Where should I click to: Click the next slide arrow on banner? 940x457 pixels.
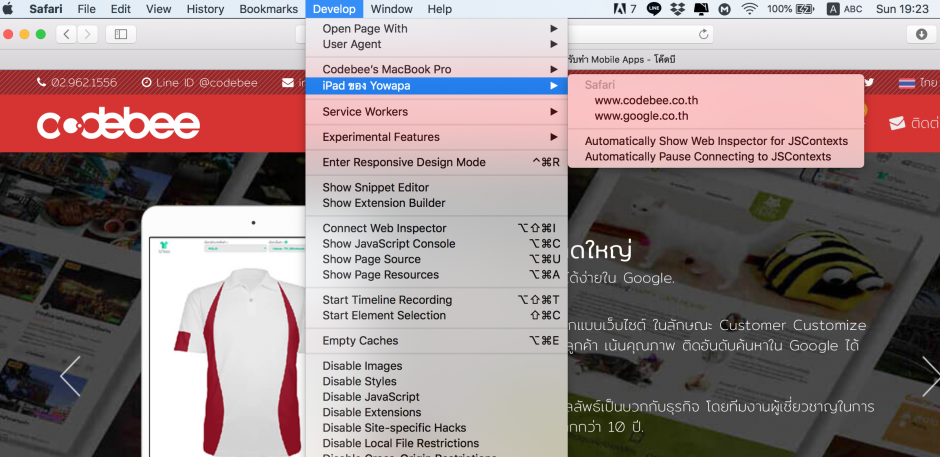pyautogui.click(x=930, y=375)
